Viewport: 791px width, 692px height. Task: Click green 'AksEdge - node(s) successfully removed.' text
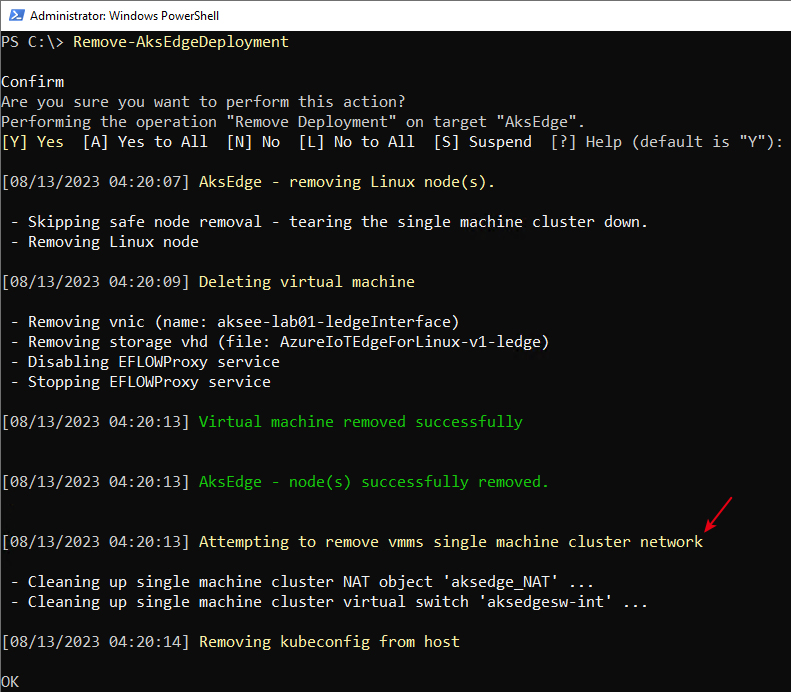(x=374, y=482)
